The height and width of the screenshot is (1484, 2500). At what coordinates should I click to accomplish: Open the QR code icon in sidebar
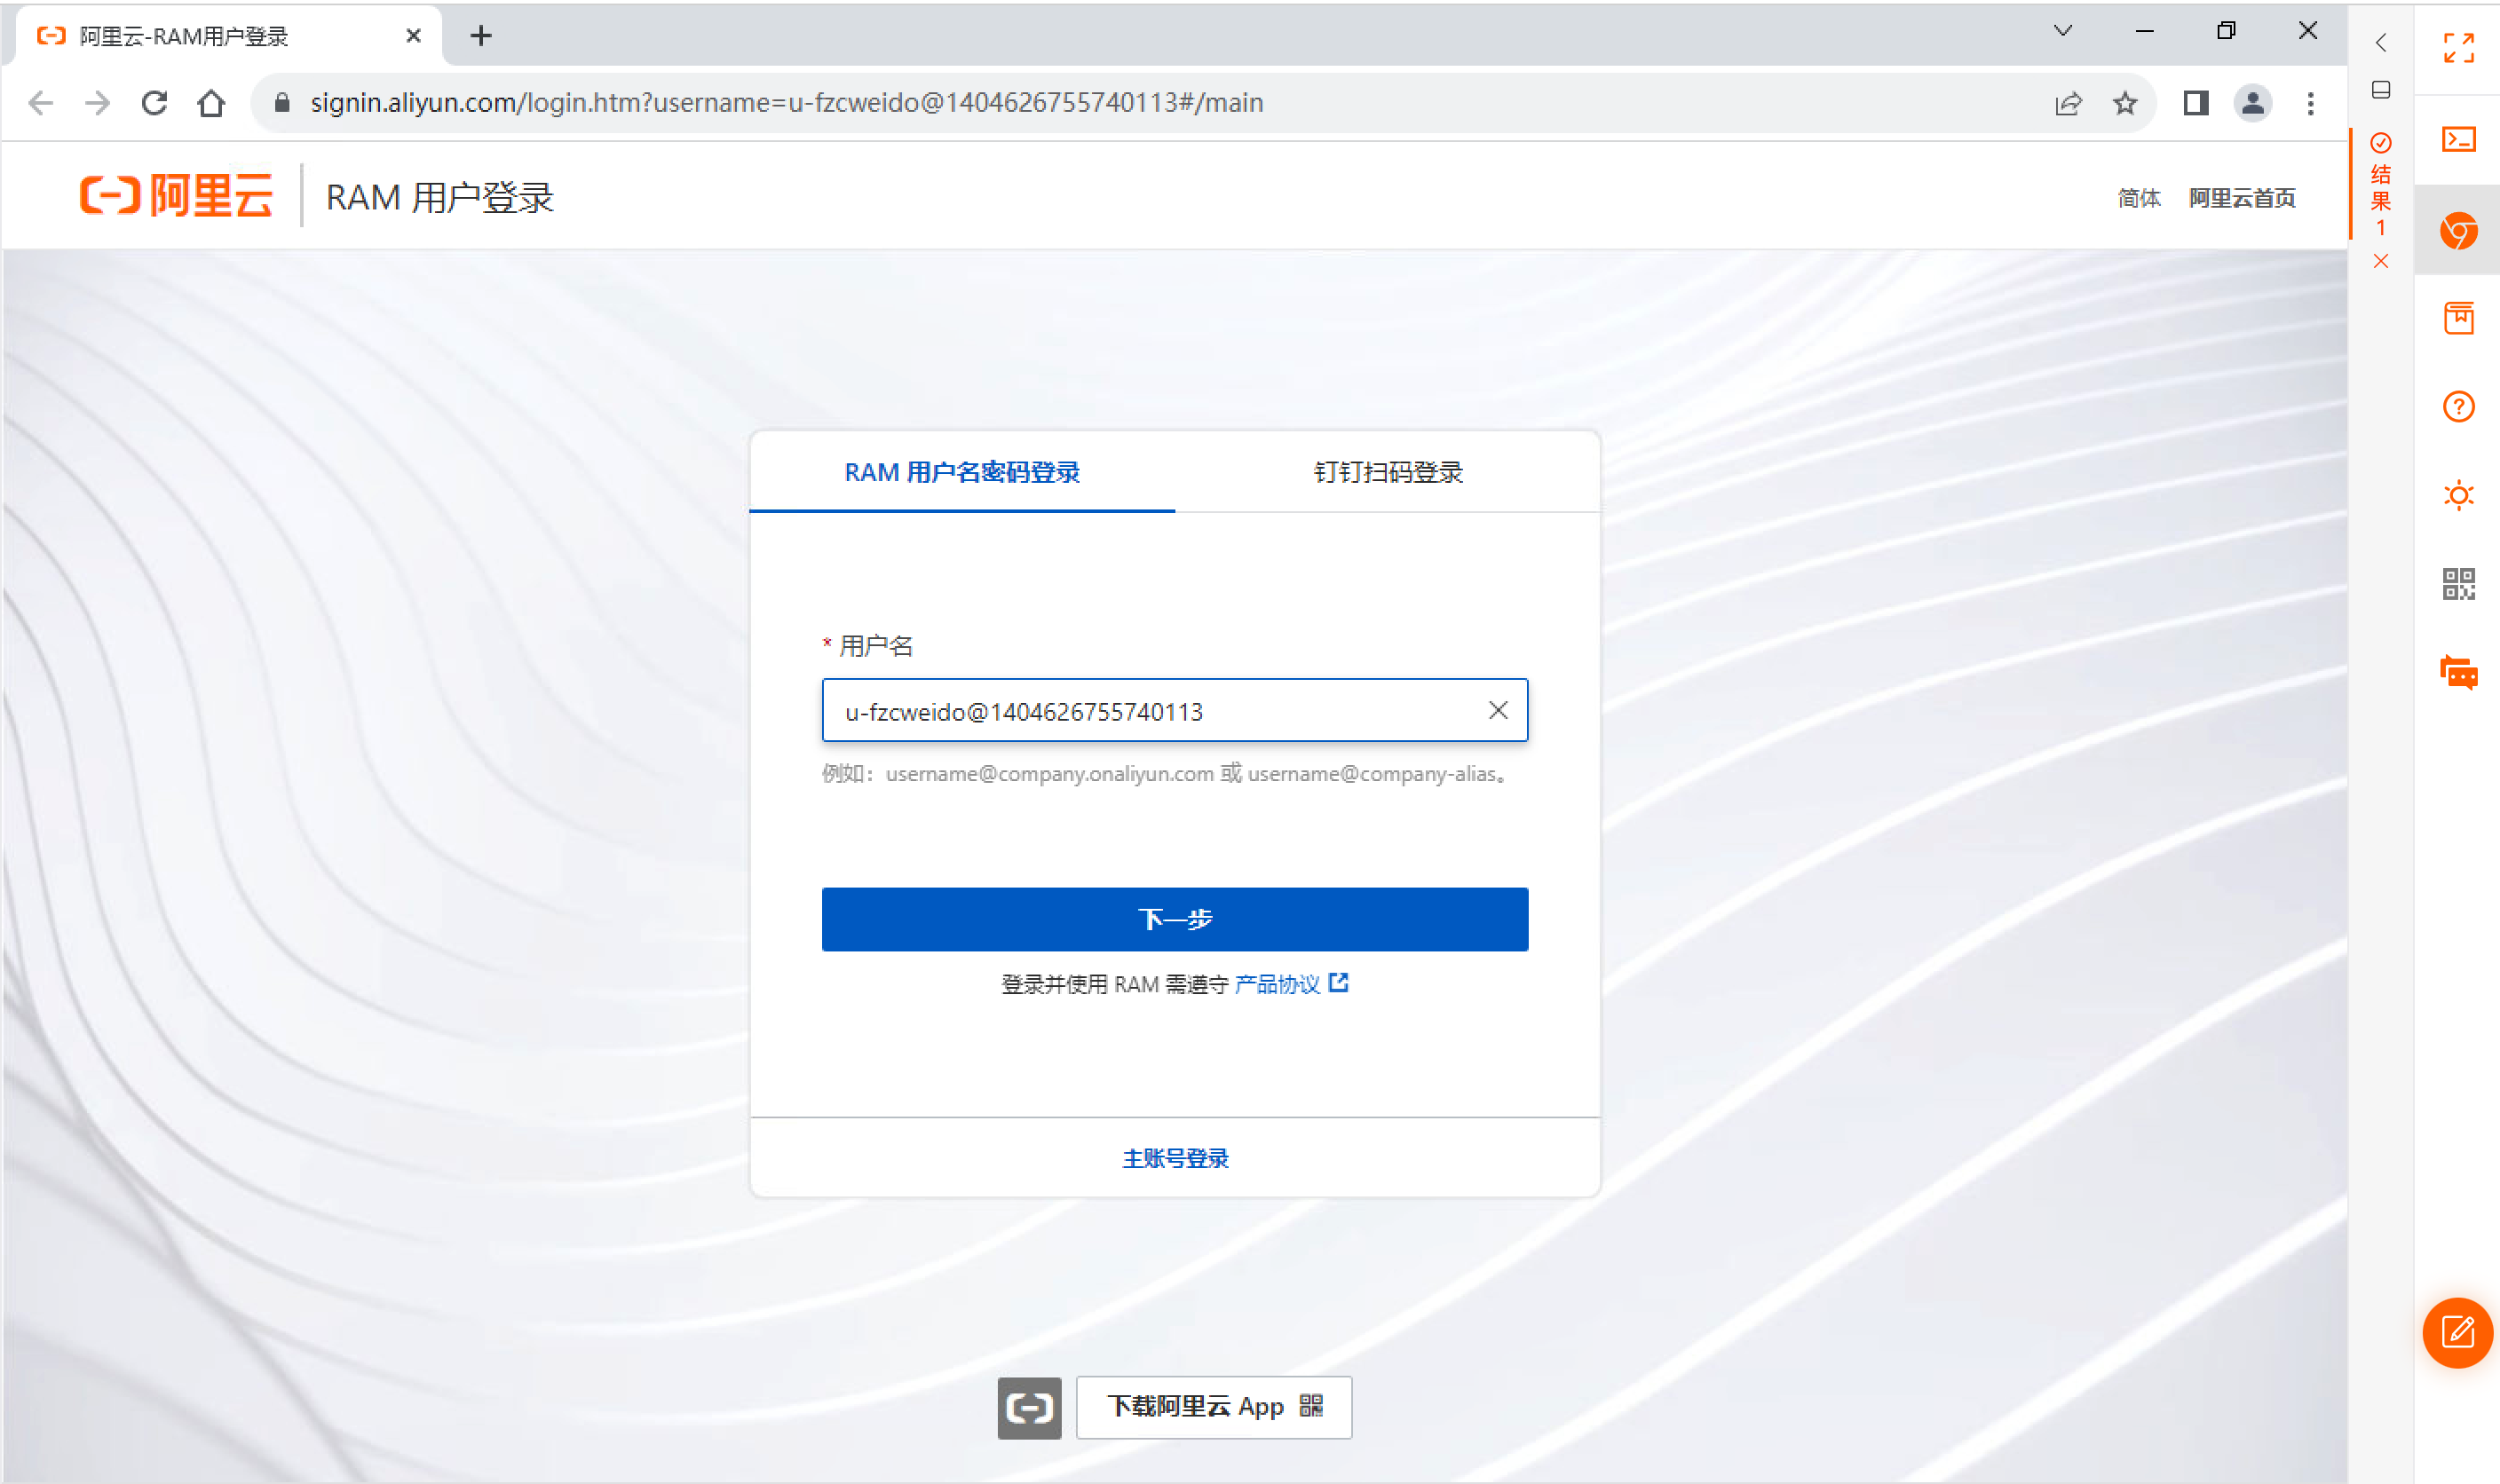tap(2458, 584)
